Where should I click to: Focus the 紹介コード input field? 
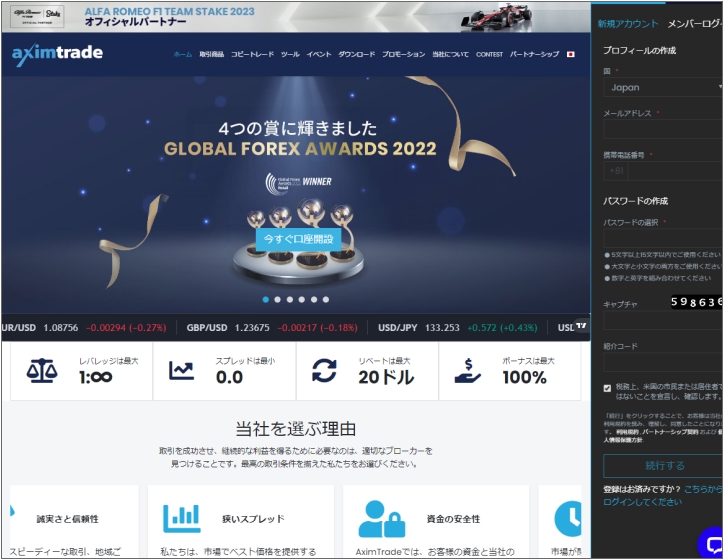pos(663,362)
